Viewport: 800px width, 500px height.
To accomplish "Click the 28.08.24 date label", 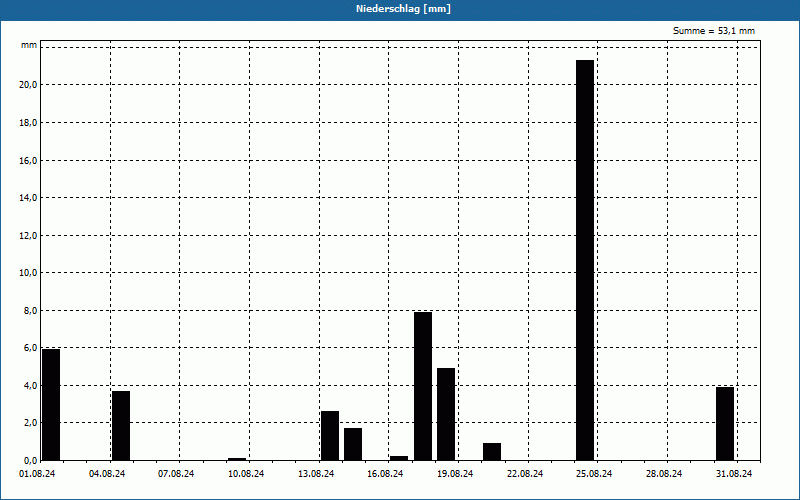I will pos(664,474).
